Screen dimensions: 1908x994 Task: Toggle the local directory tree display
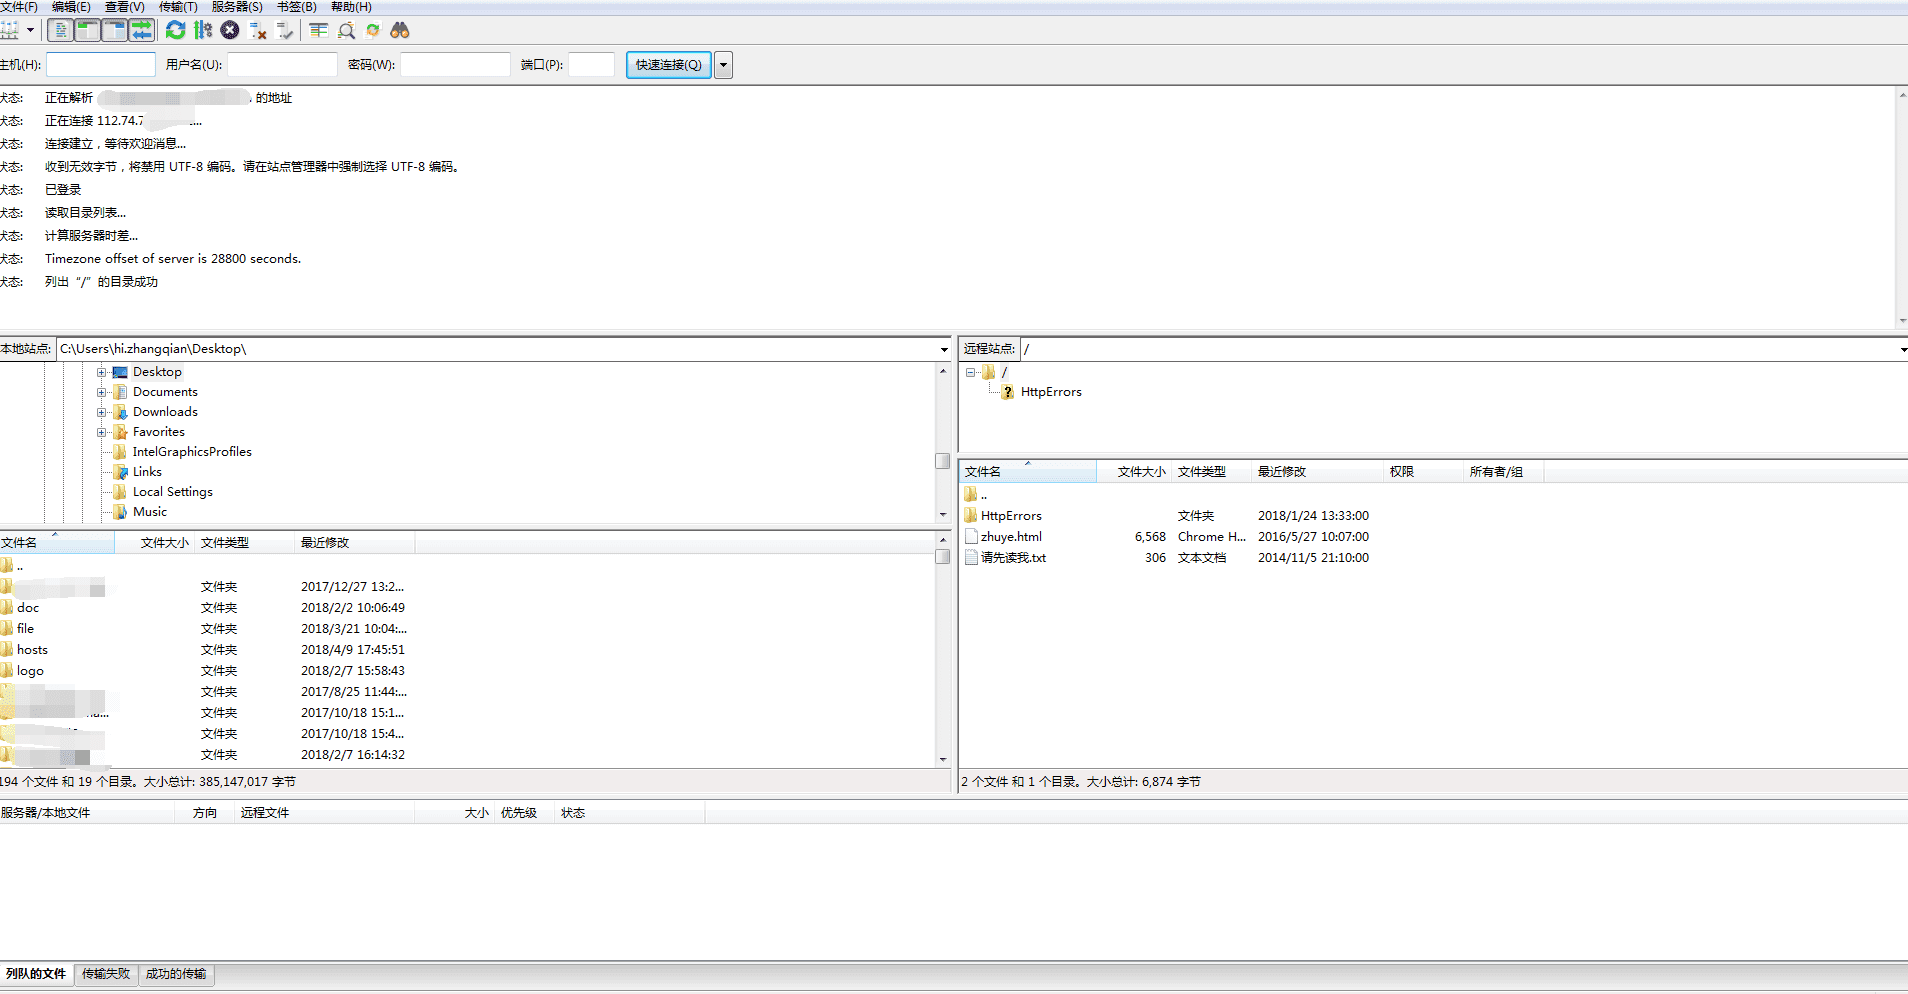pyautogui.click(x=88, y=30)
